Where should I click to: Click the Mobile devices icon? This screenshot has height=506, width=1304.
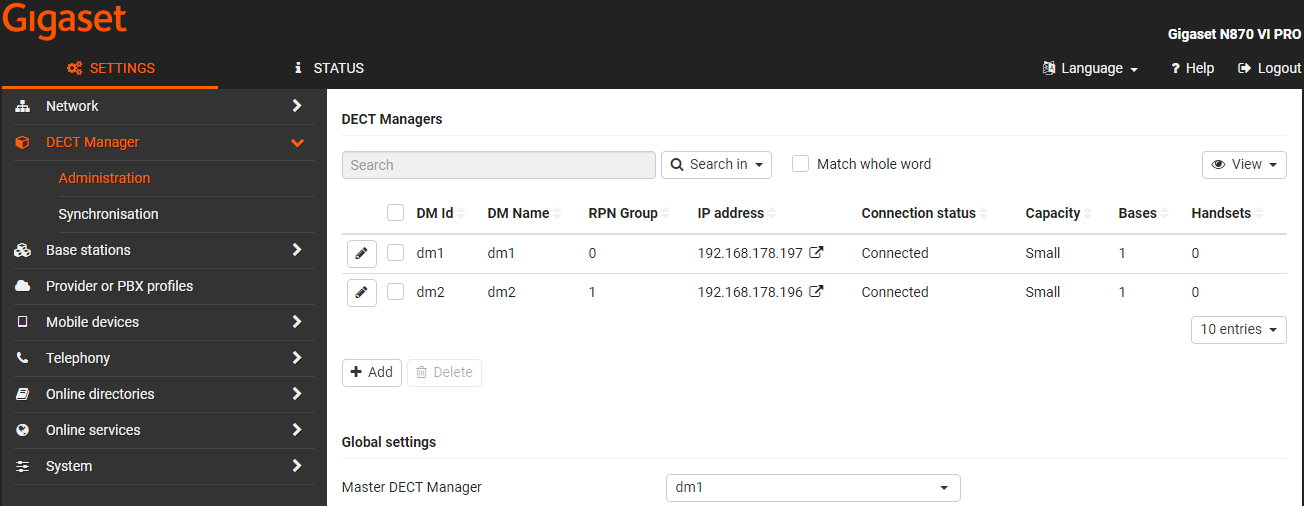pos(23,322)
